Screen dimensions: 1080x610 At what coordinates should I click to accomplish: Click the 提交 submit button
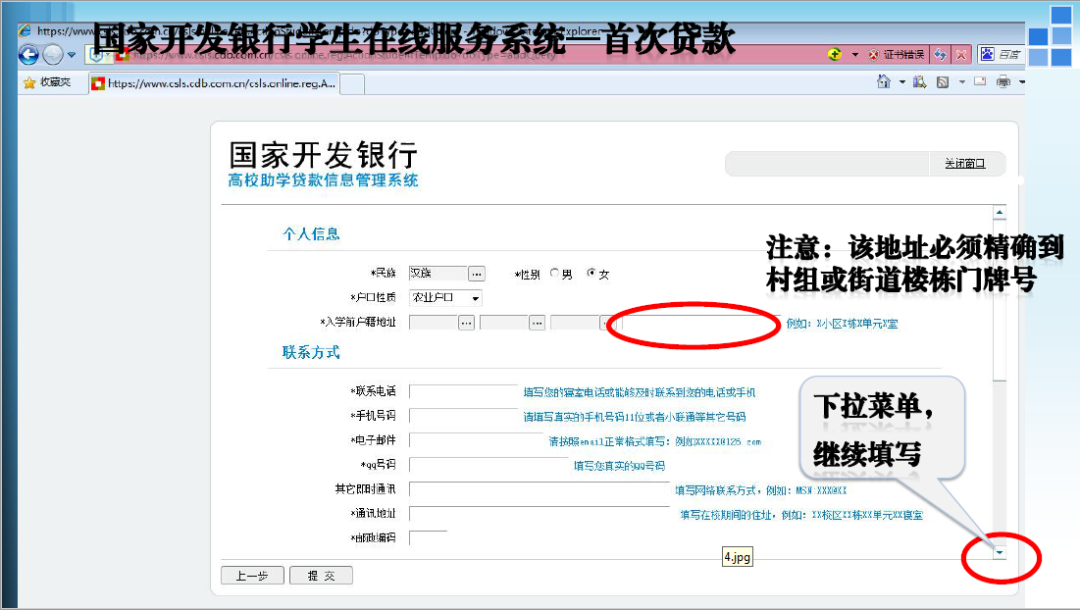pyautogui.click(x=321, y=576)
